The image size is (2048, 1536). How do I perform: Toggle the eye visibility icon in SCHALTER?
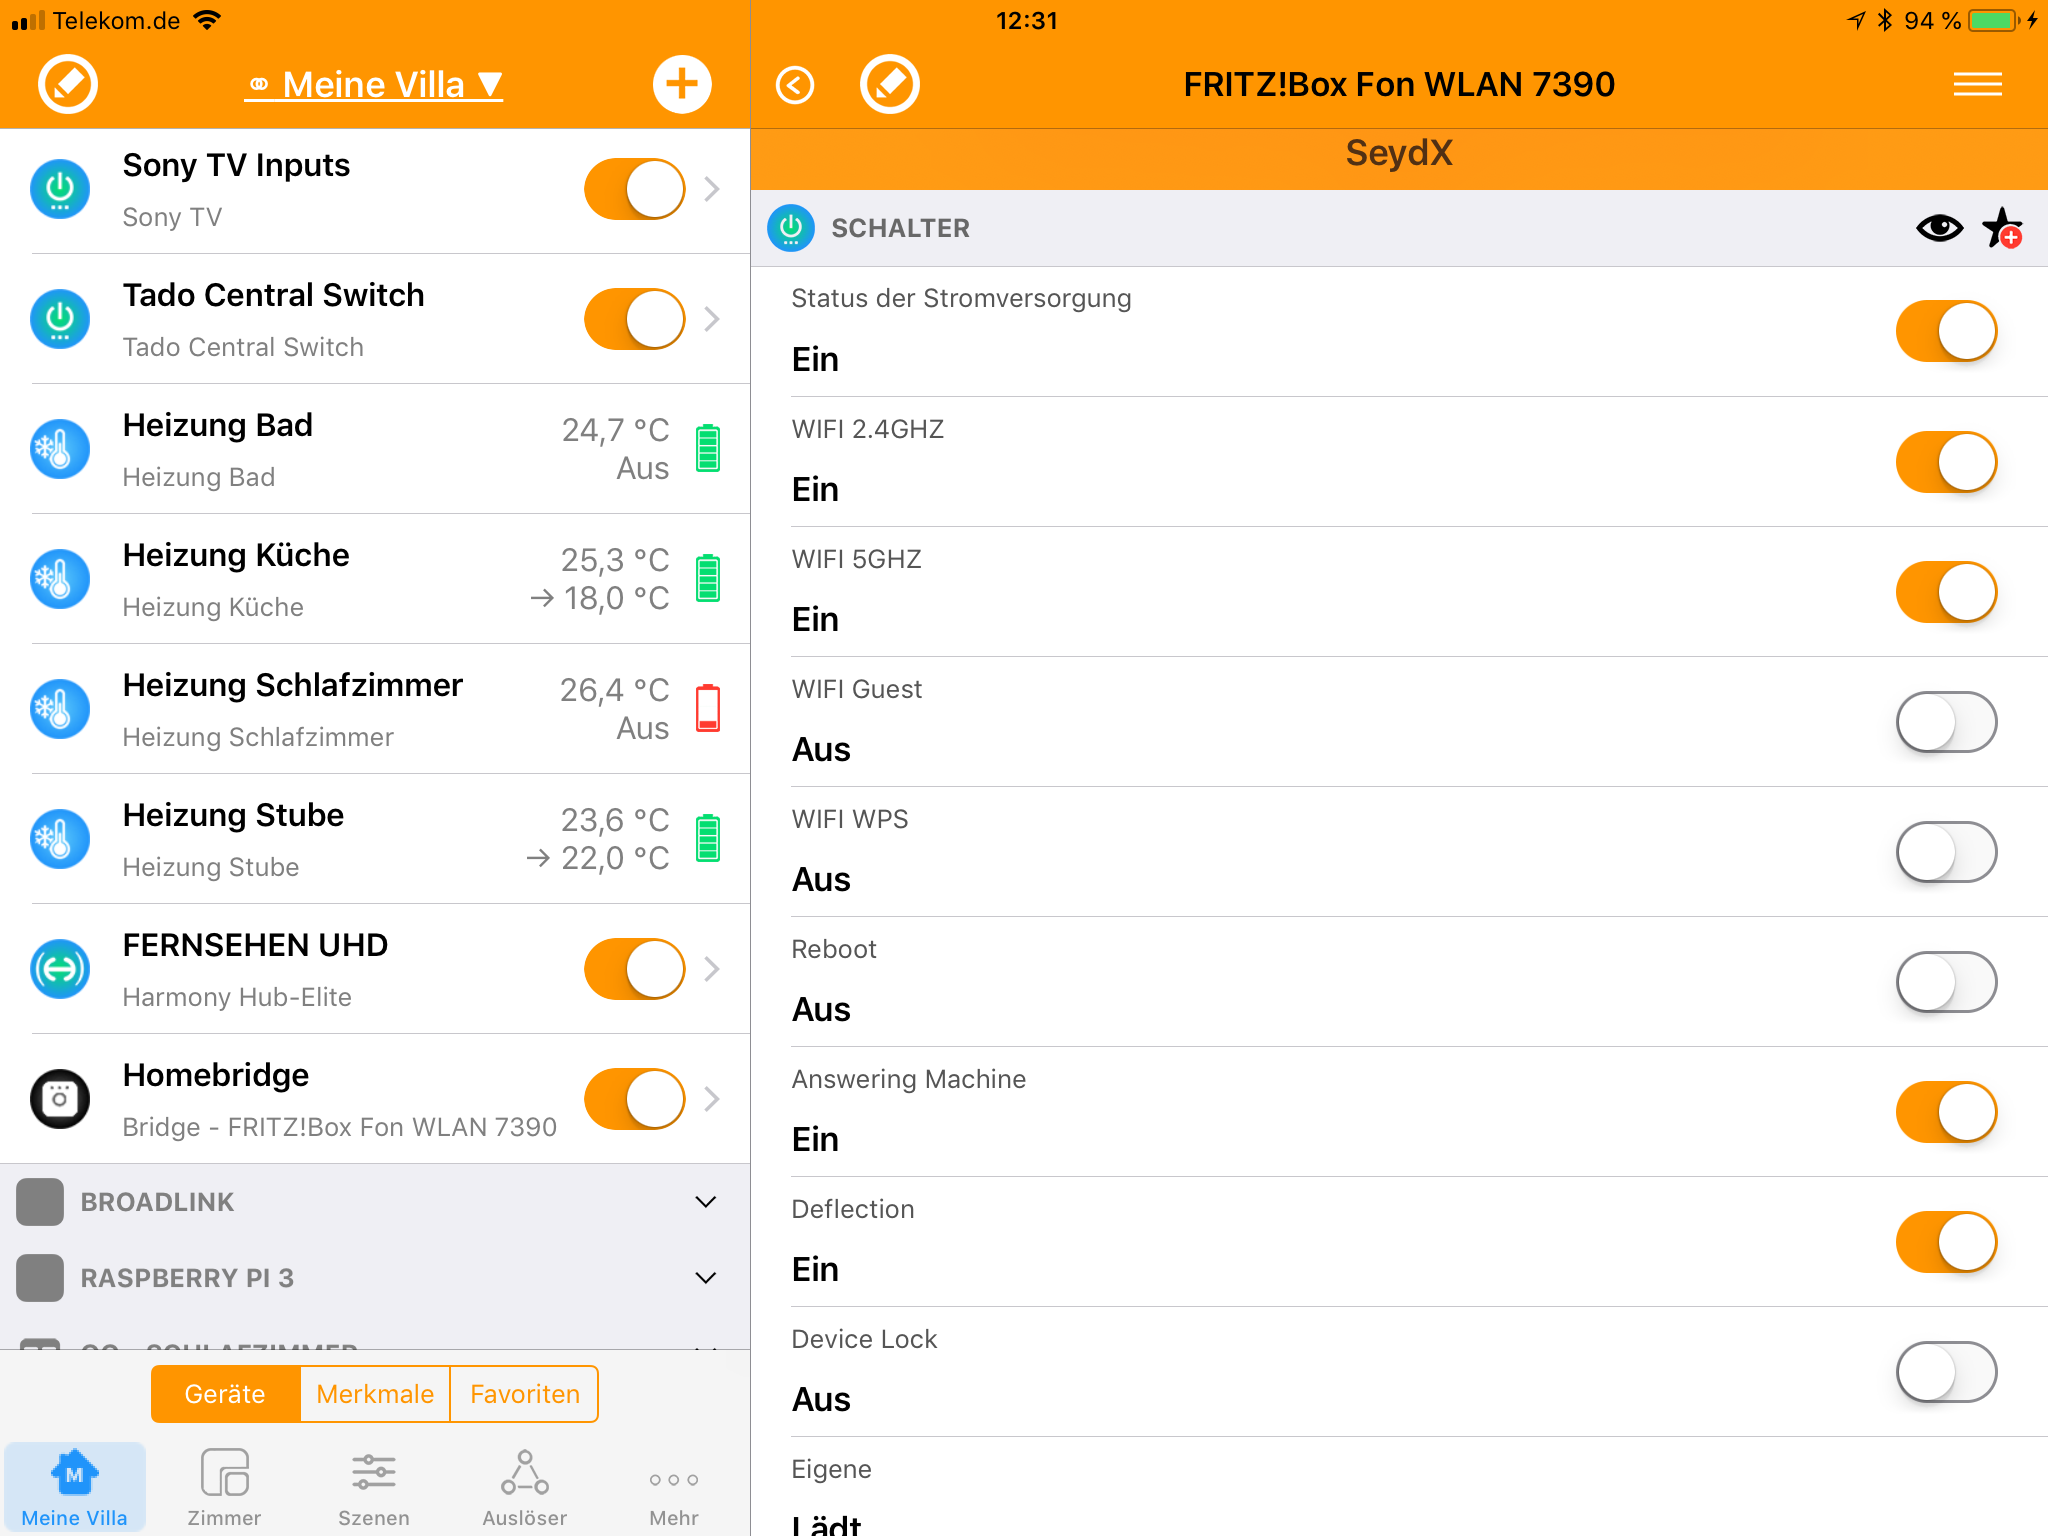[x=1939, y=229]
